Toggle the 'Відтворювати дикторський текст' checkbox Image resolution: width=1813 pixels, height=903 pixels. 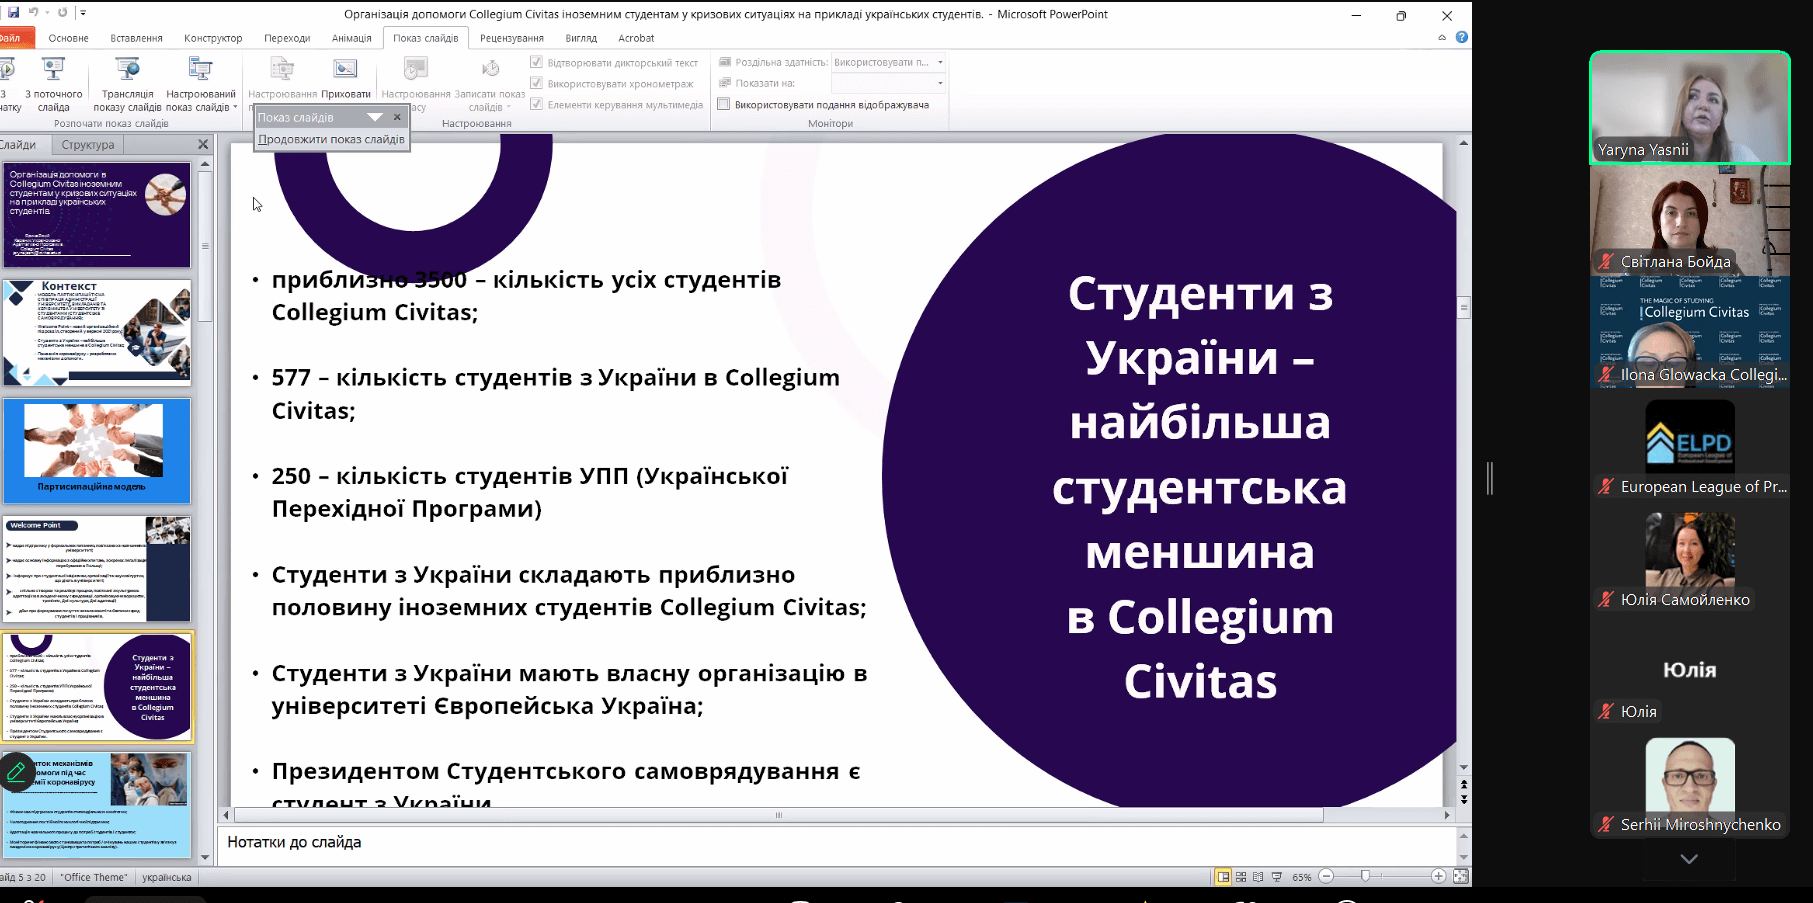(x=536, y=62)
